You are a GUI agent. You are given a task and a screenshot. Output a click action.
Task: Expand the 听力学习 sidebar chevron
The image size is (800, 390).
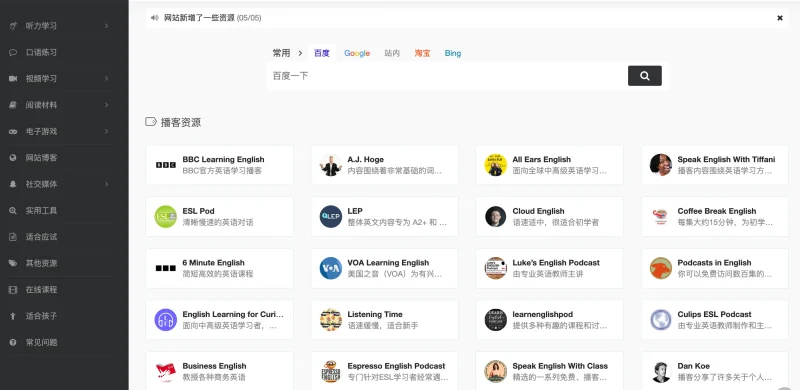(107, 26)
